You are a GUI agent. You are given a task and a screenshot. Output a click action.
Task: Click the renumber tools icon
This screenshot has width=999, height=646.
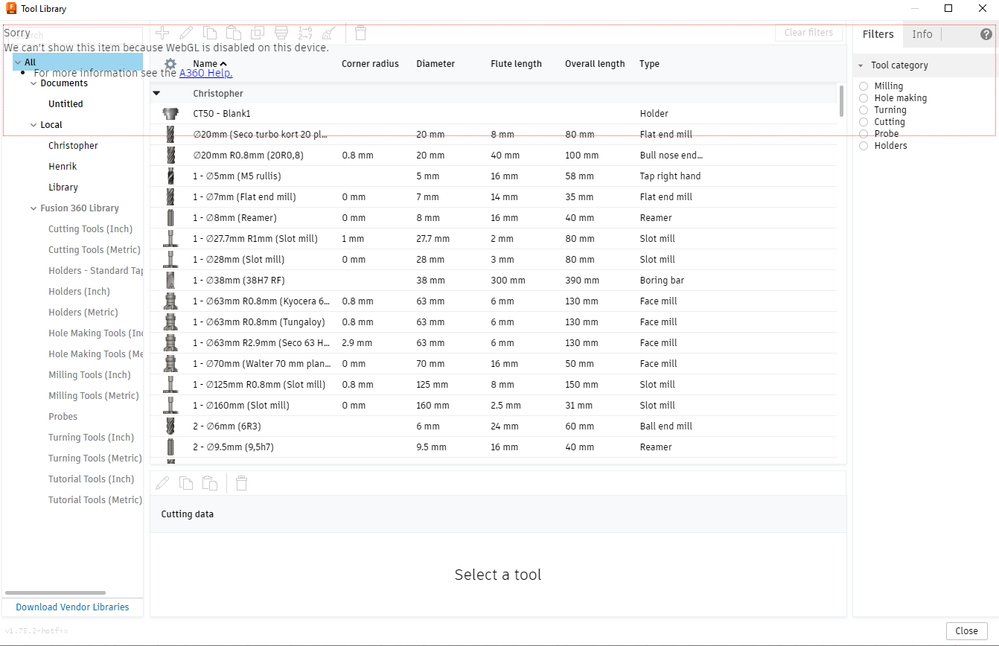click(305, 32)
